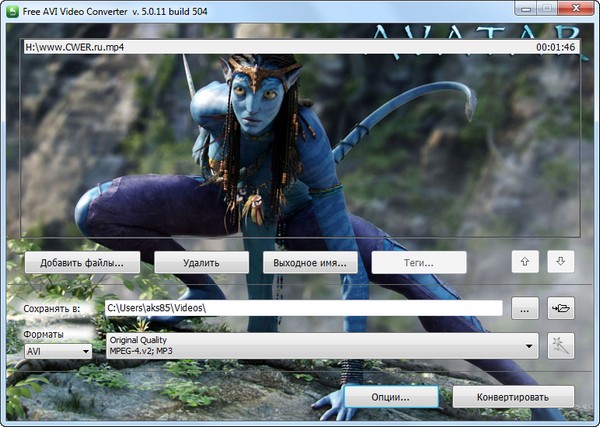
Task: Move selected file up with arrow button
Action: pyautogui.click(x=525, y=262)
